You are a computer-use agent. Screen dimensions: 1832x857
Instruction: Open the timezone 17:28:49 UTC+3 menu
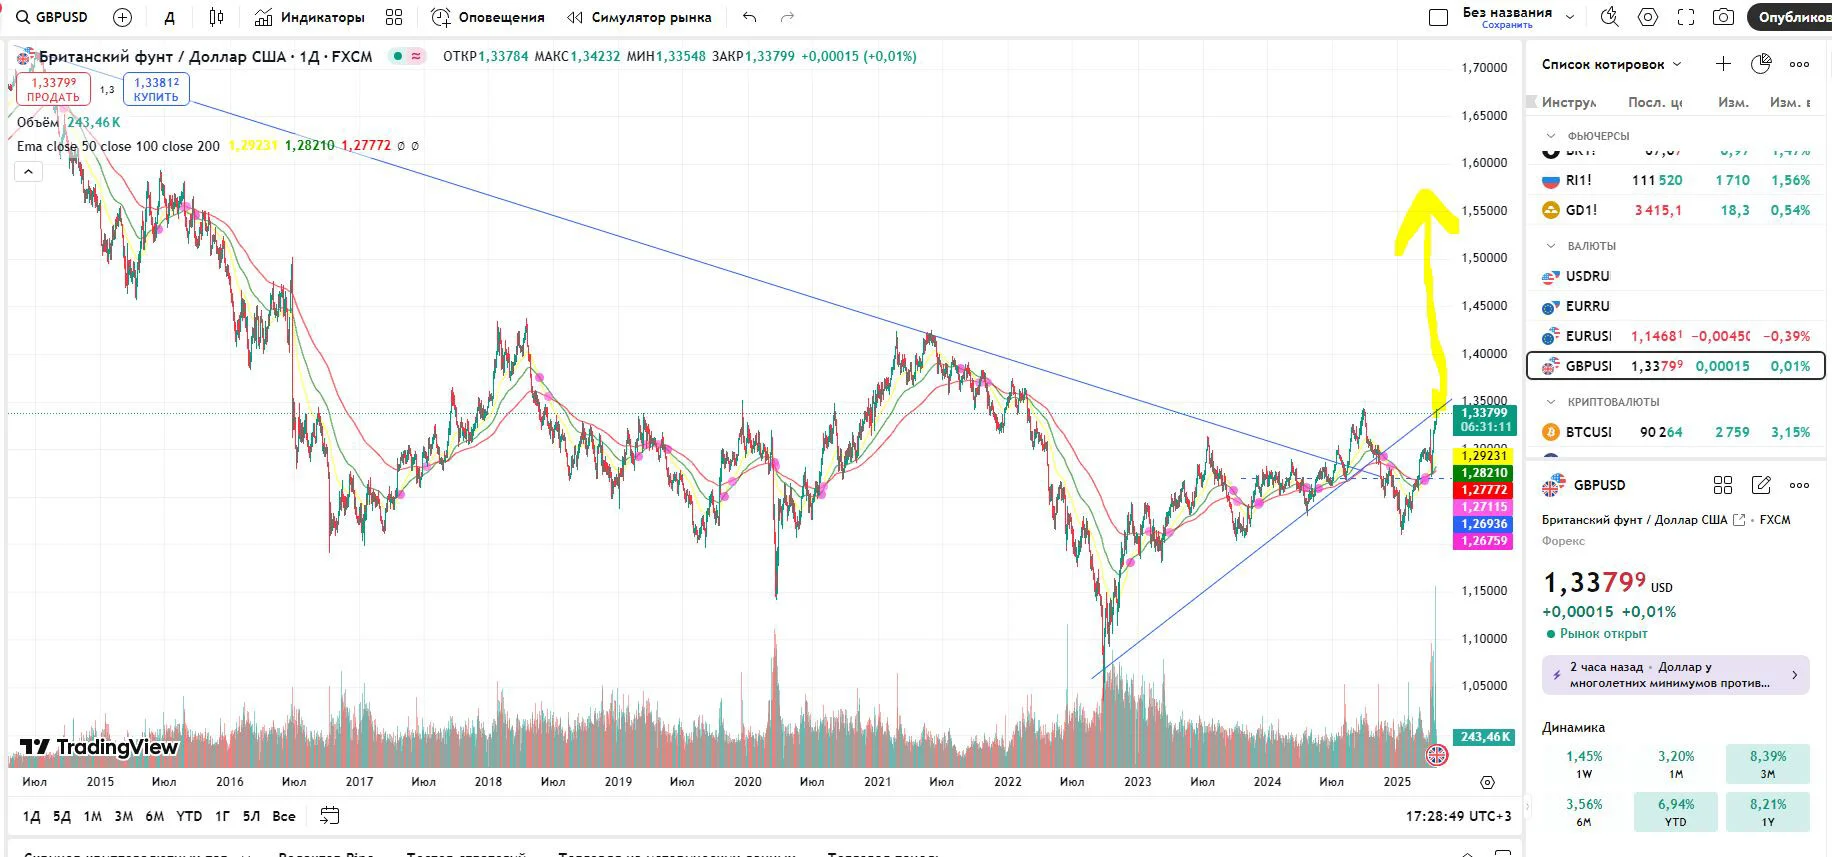tap(1458, 816)
